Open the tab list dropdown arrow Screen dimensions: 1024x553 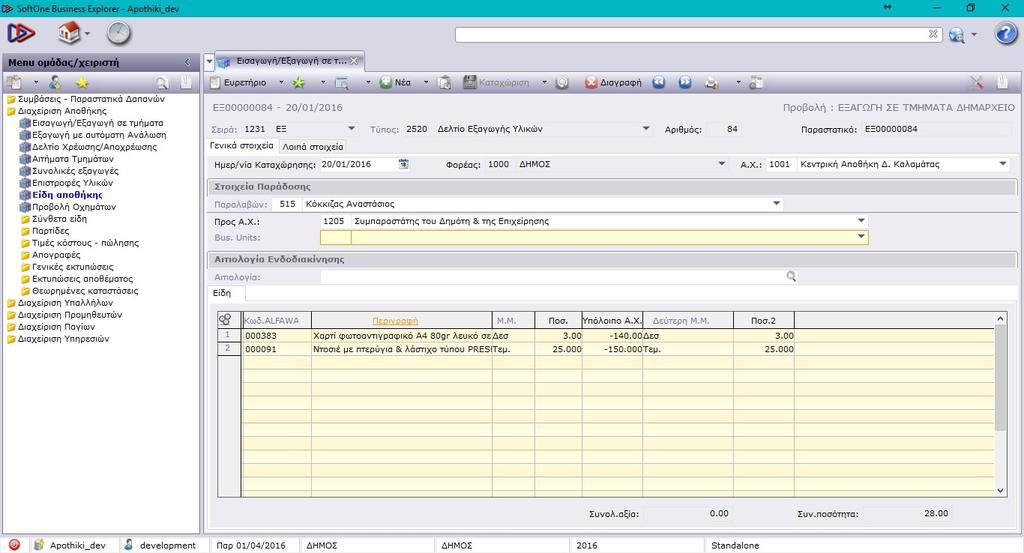pos(210,61)
